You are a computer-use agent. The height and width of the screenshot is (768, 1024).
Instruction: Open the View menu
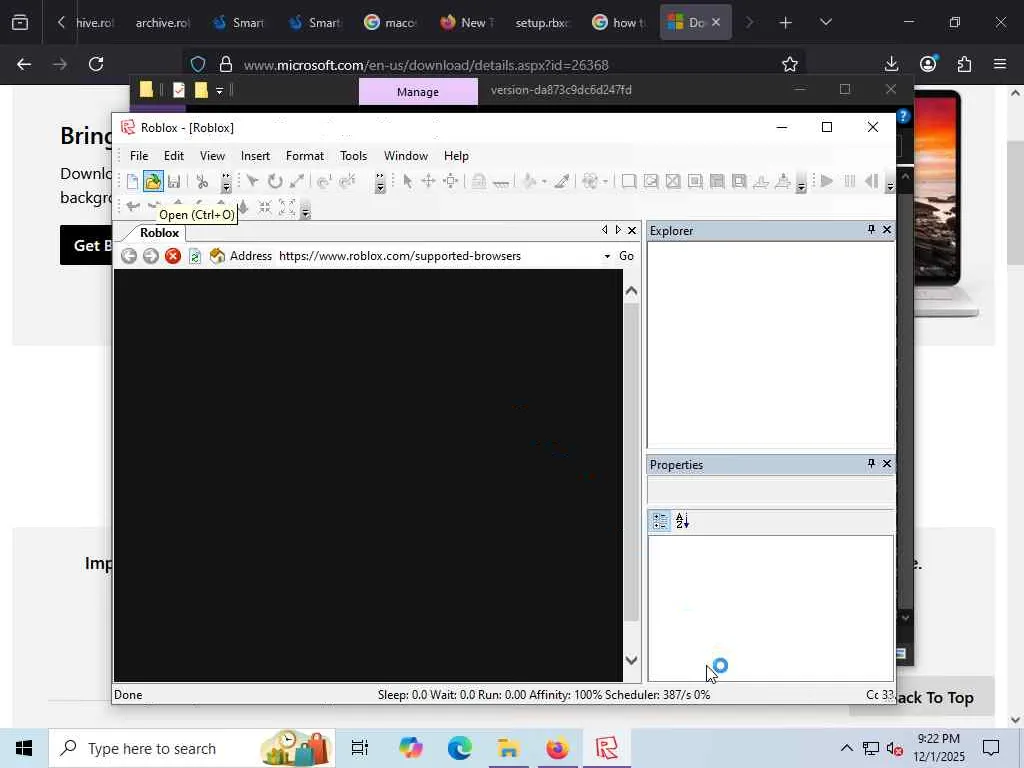(212, 156)
